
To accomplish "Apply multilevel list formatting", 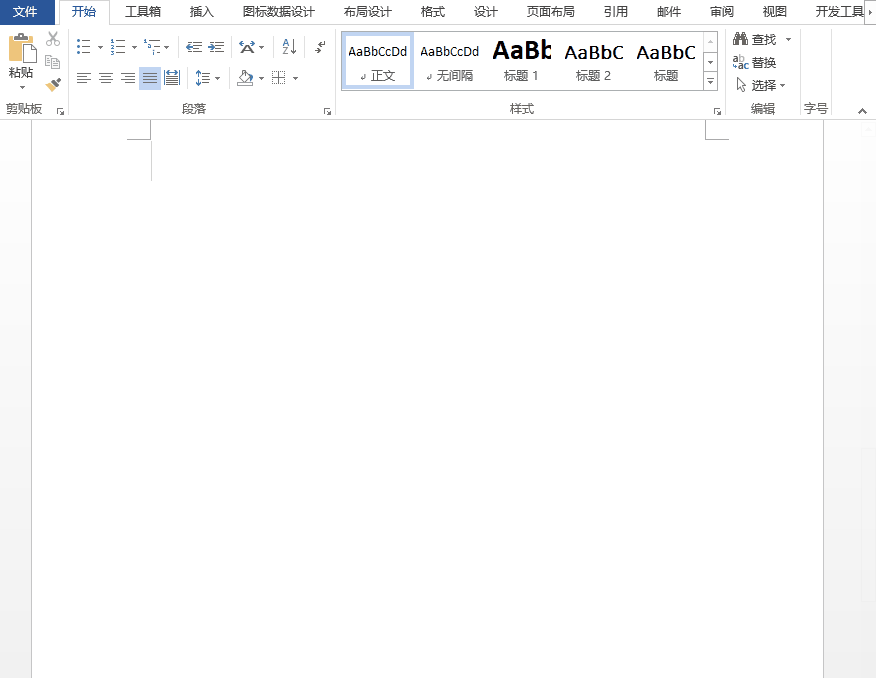I will 151,47.
